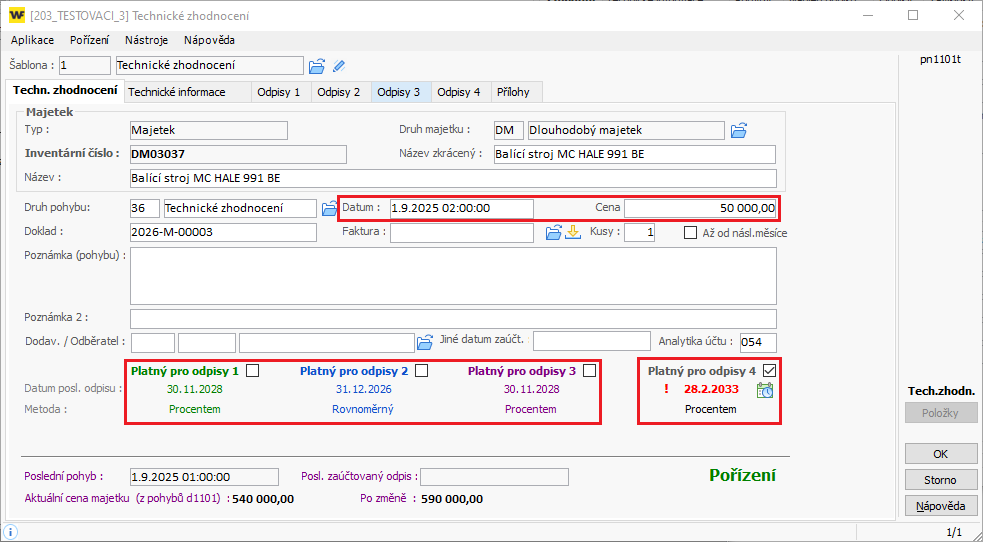Open the Druh pohybu folder lookup icon
The width and height of the screenshot is (983, 542).
329,208
